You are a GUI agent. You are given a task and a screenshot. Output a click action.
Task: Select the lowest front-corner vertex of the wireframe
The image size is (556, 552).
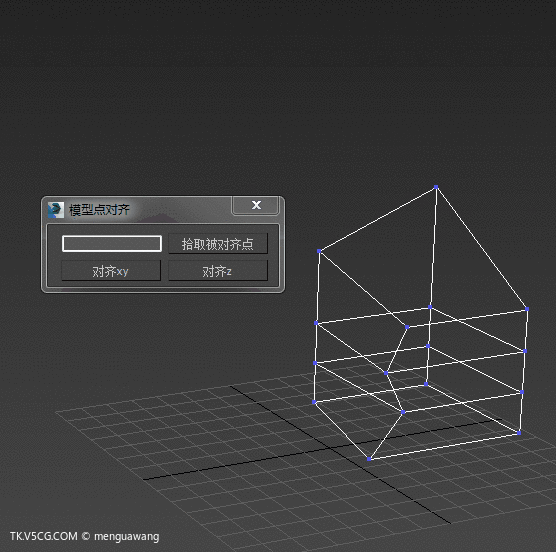[x=369, y=459]
